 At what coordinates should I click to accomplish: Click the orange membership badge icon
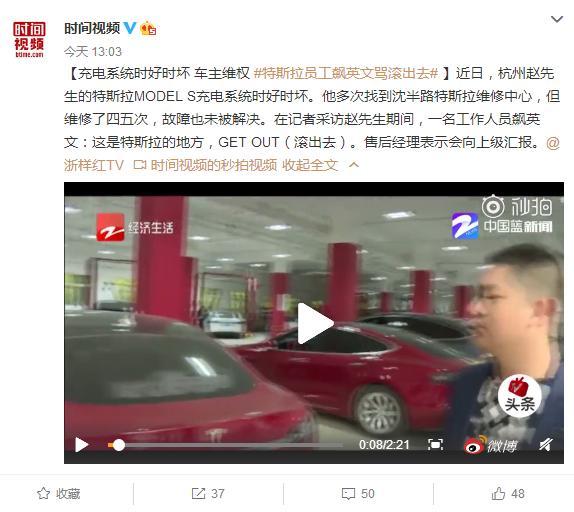148,28
